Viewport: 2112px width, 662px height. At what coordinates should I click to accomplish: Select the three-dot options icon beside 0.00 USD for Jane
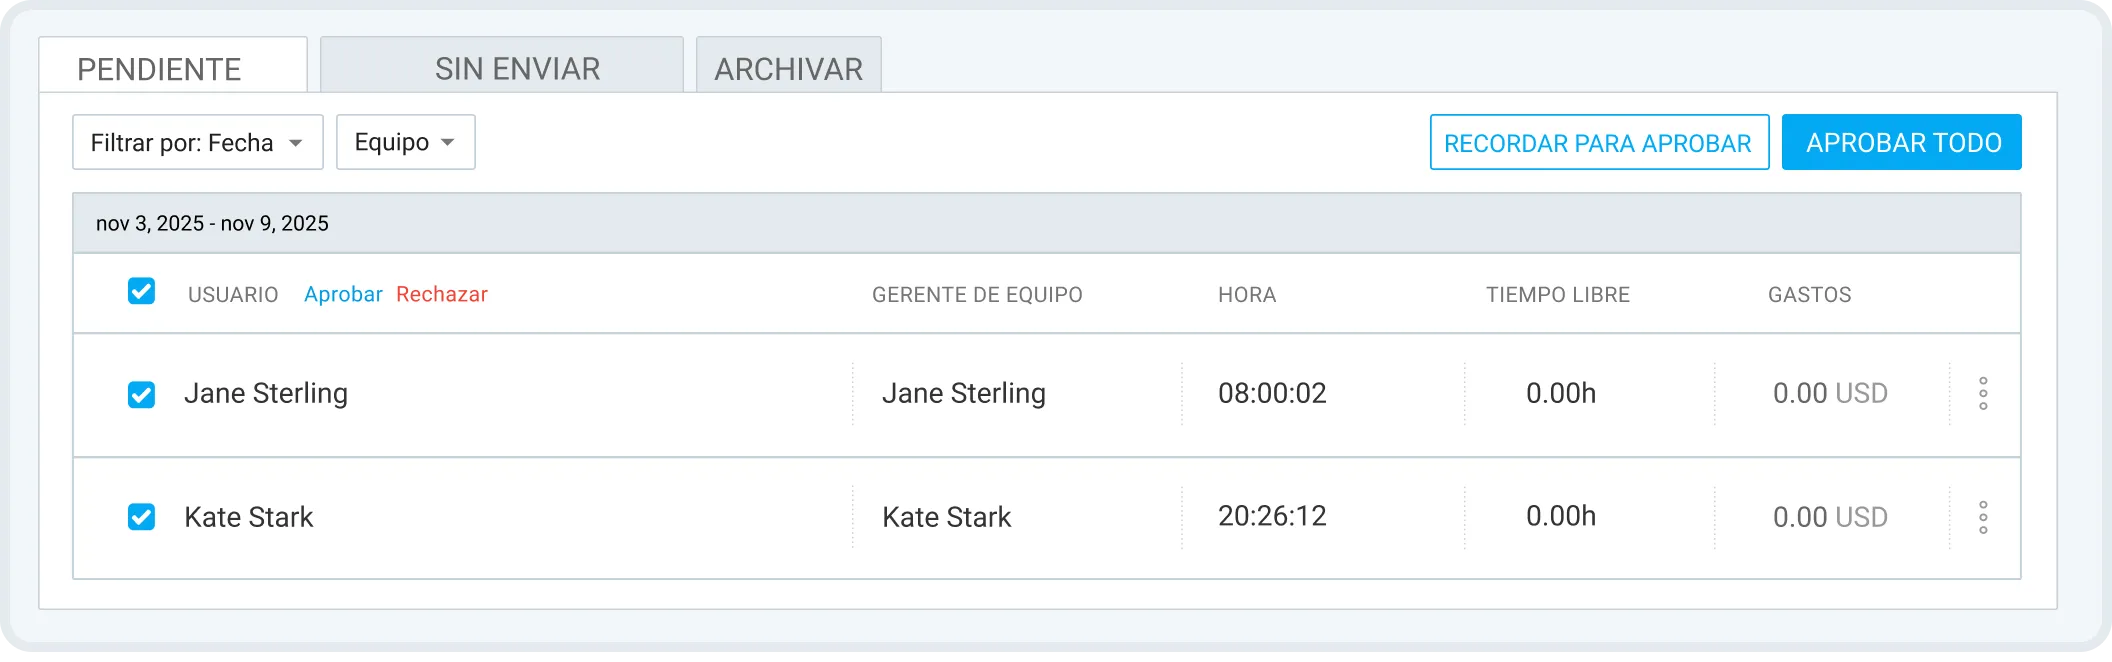point(1981,395)
